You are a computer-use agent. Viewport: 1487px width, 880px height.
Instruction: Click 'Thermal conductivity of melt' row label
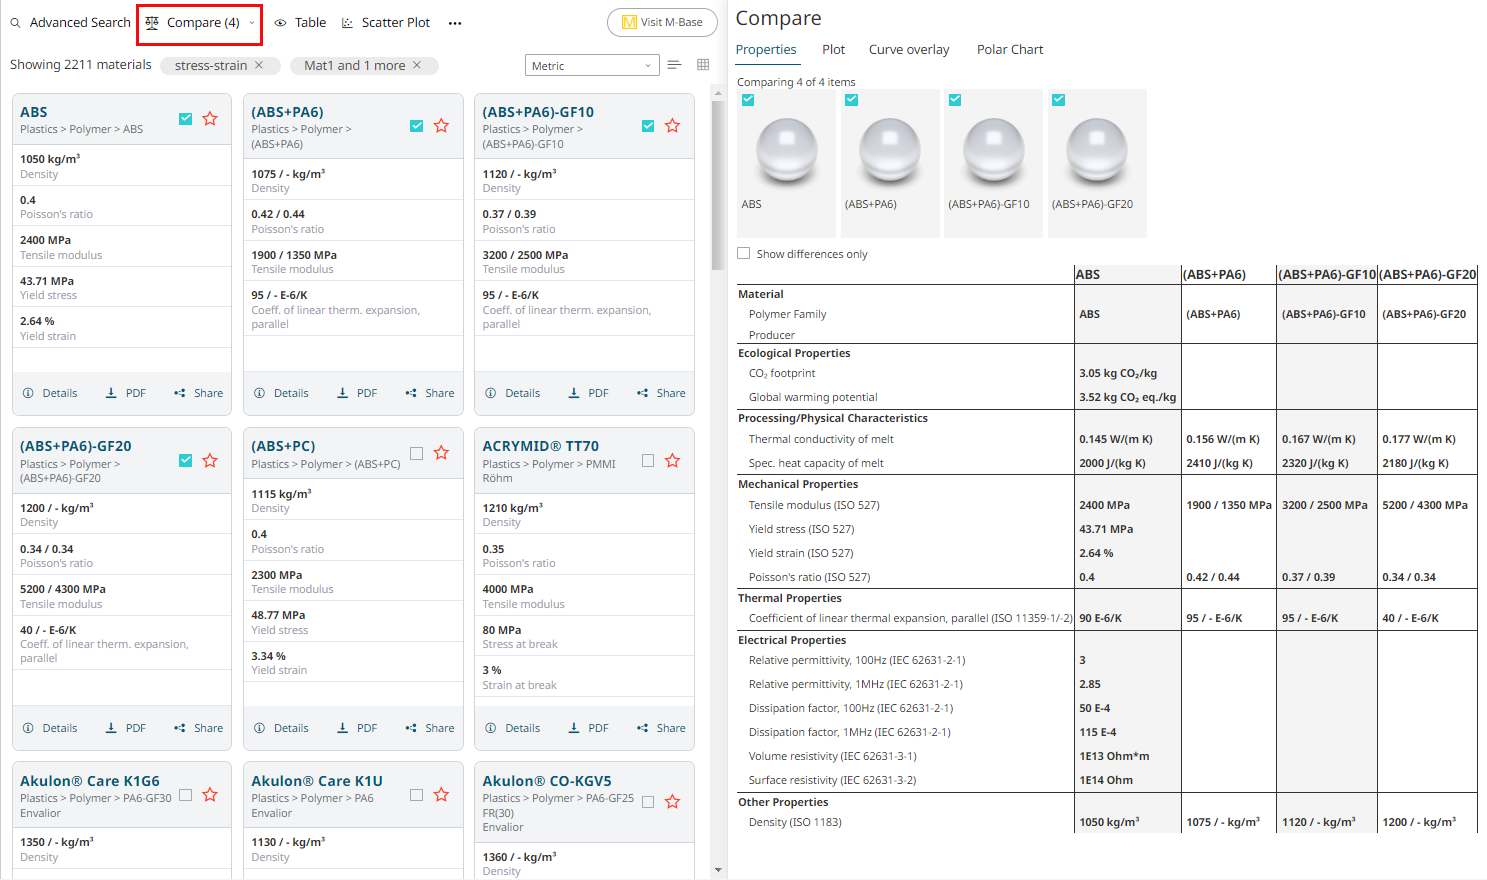821,439
